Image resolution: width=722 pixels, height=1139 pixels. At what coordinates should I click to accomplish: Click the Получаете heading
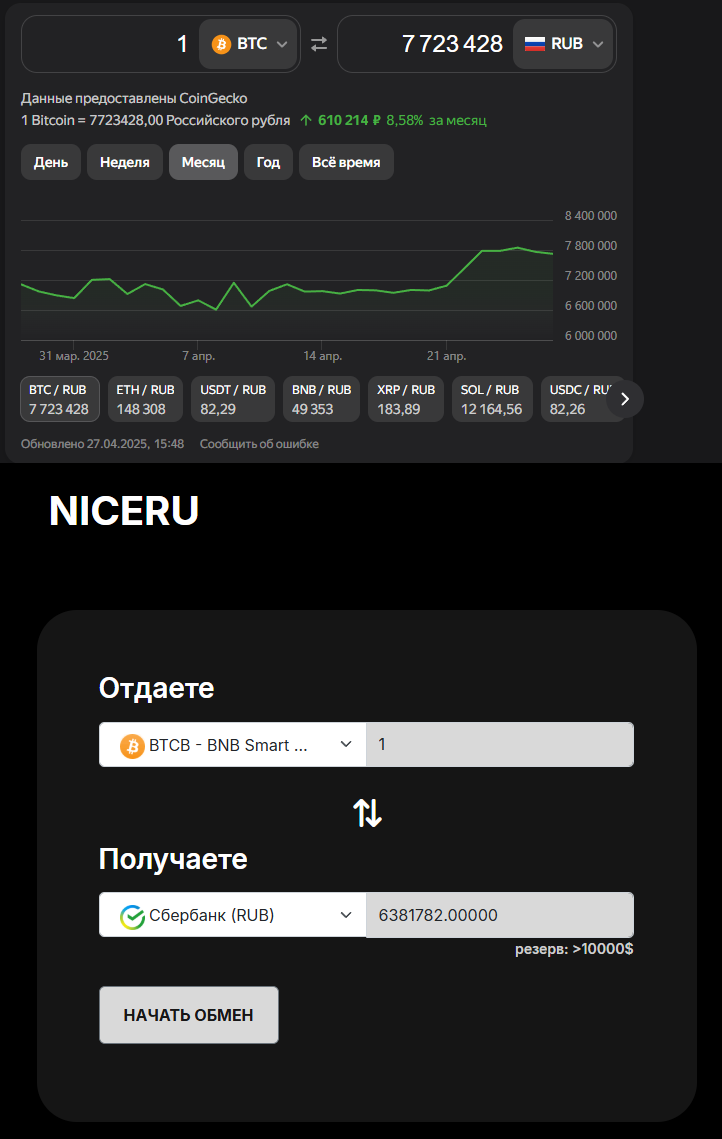coord(174,859)
